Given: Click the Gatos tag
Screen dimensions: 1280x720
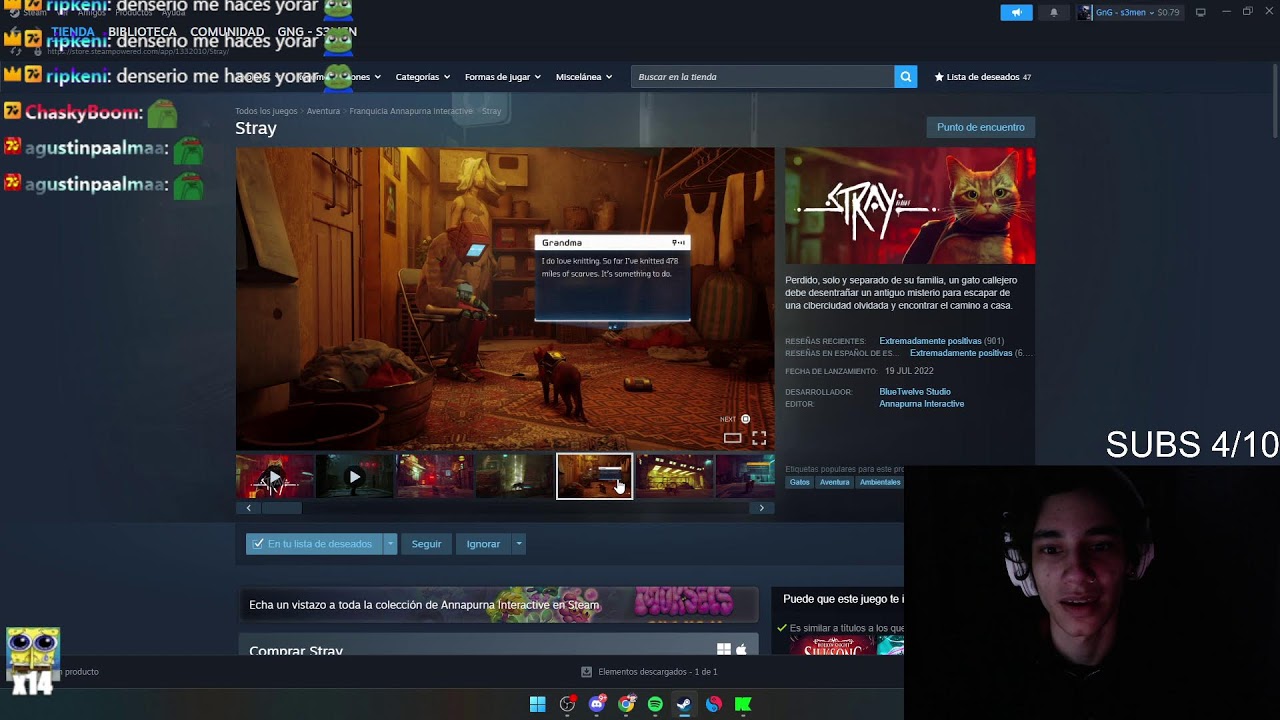Looking at the screenshot, I should pos(800,482).
